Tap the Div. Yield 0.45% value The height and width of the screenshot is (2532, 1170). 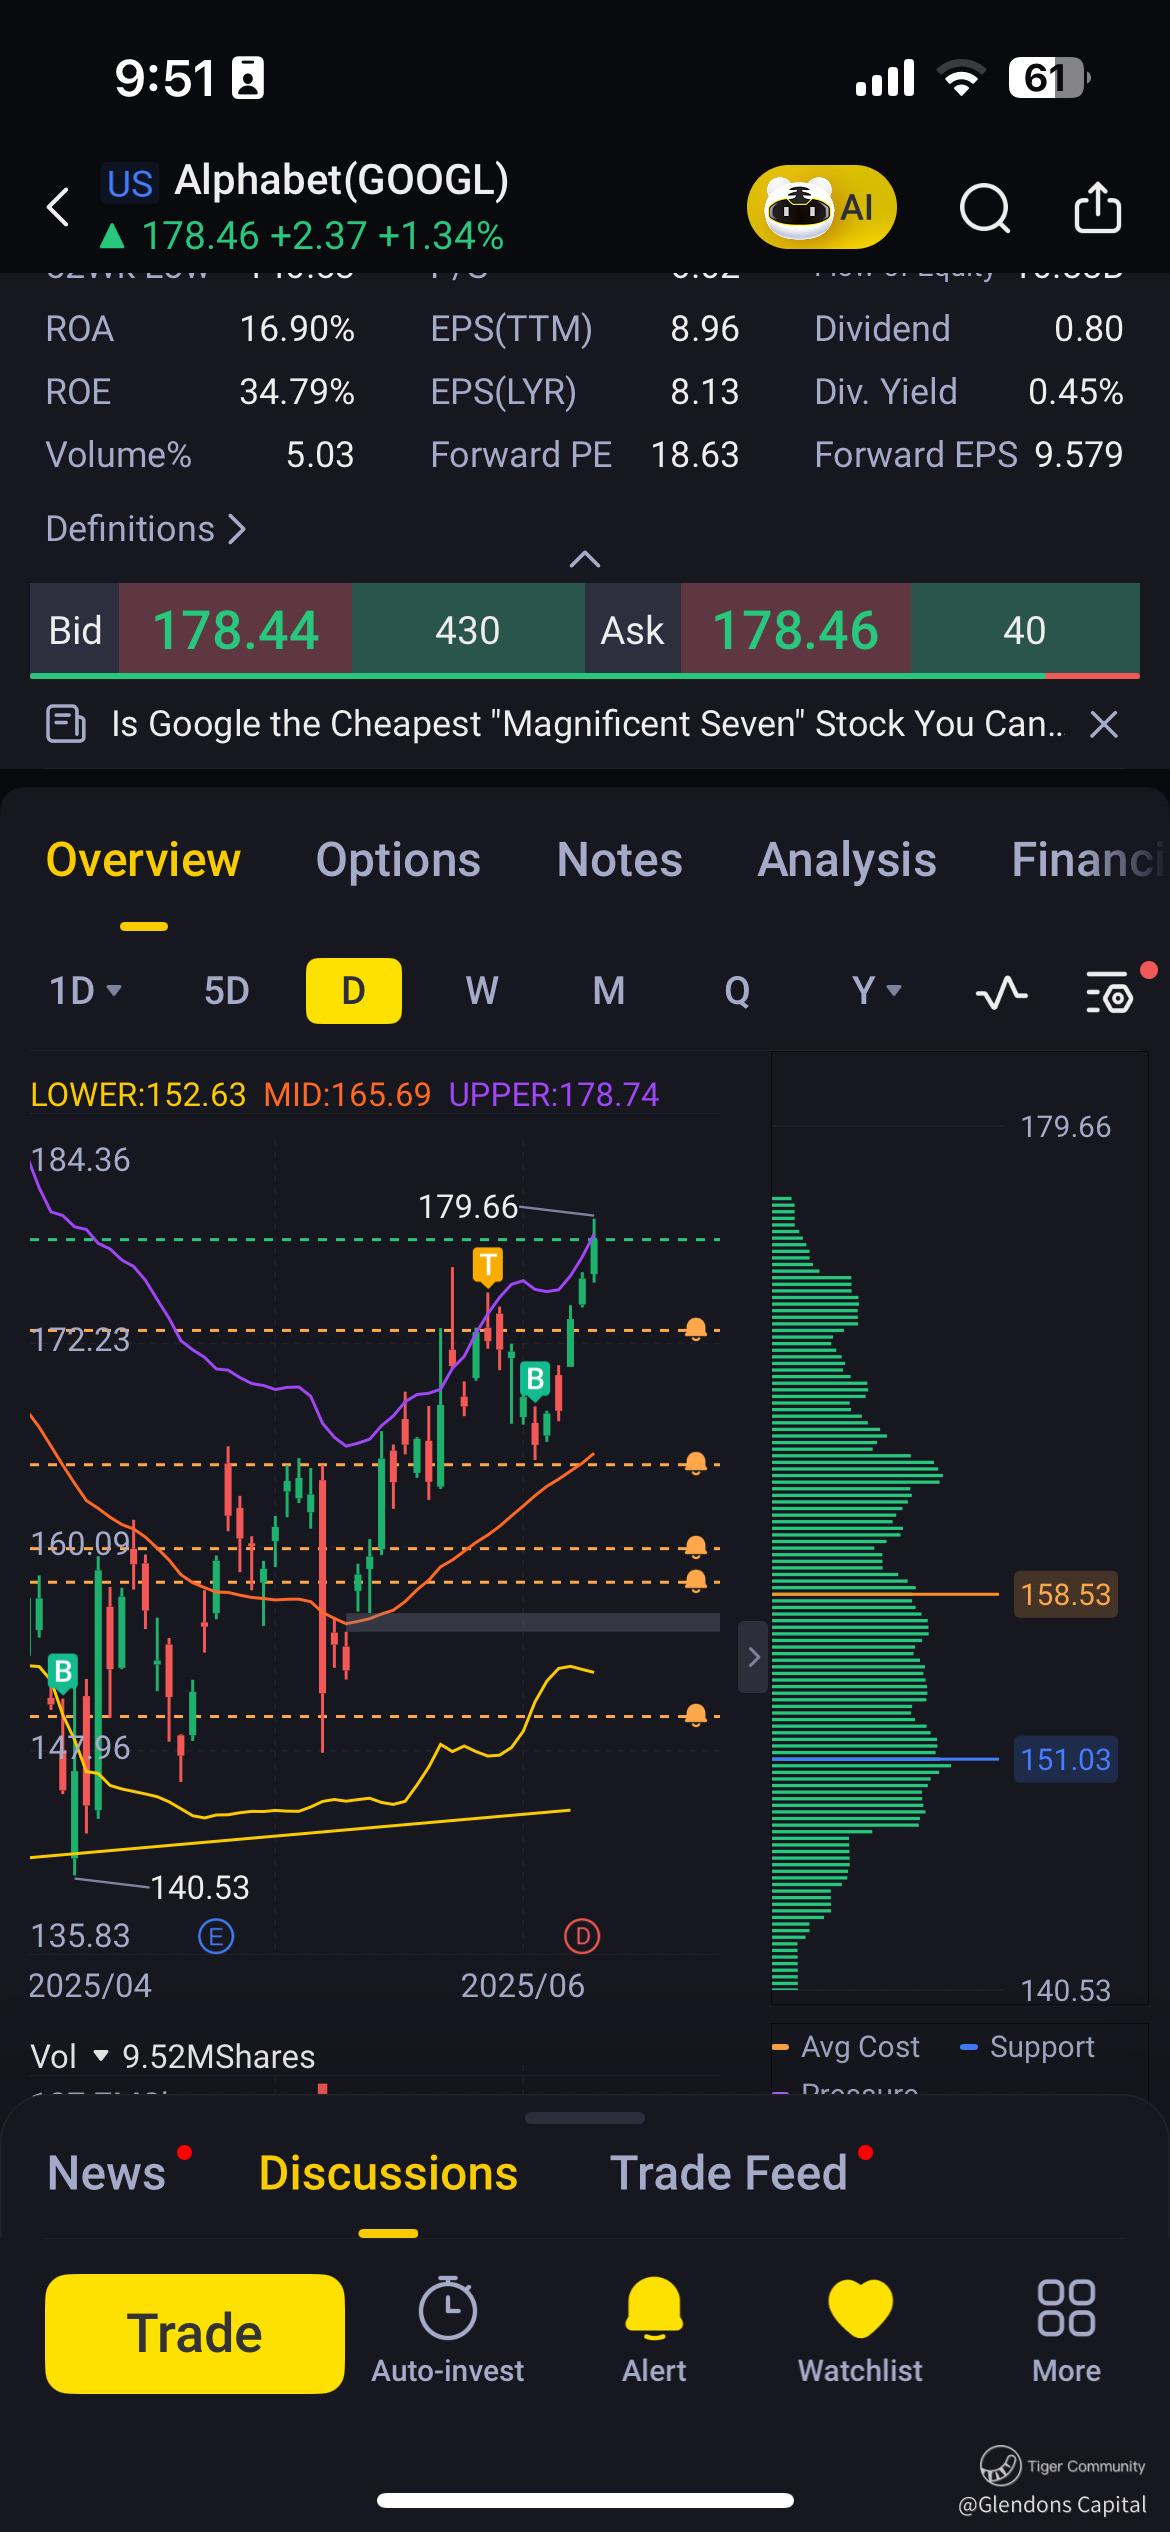point(1076,392)
